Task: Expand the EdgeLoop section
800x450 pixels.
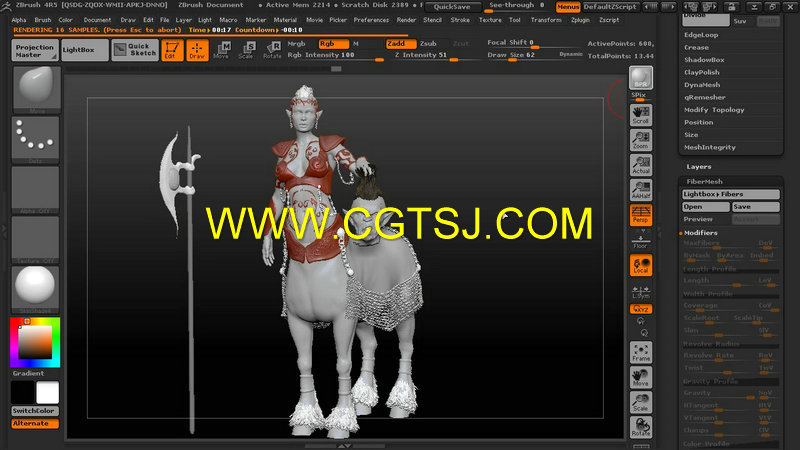Action: (x=701, y=35)
